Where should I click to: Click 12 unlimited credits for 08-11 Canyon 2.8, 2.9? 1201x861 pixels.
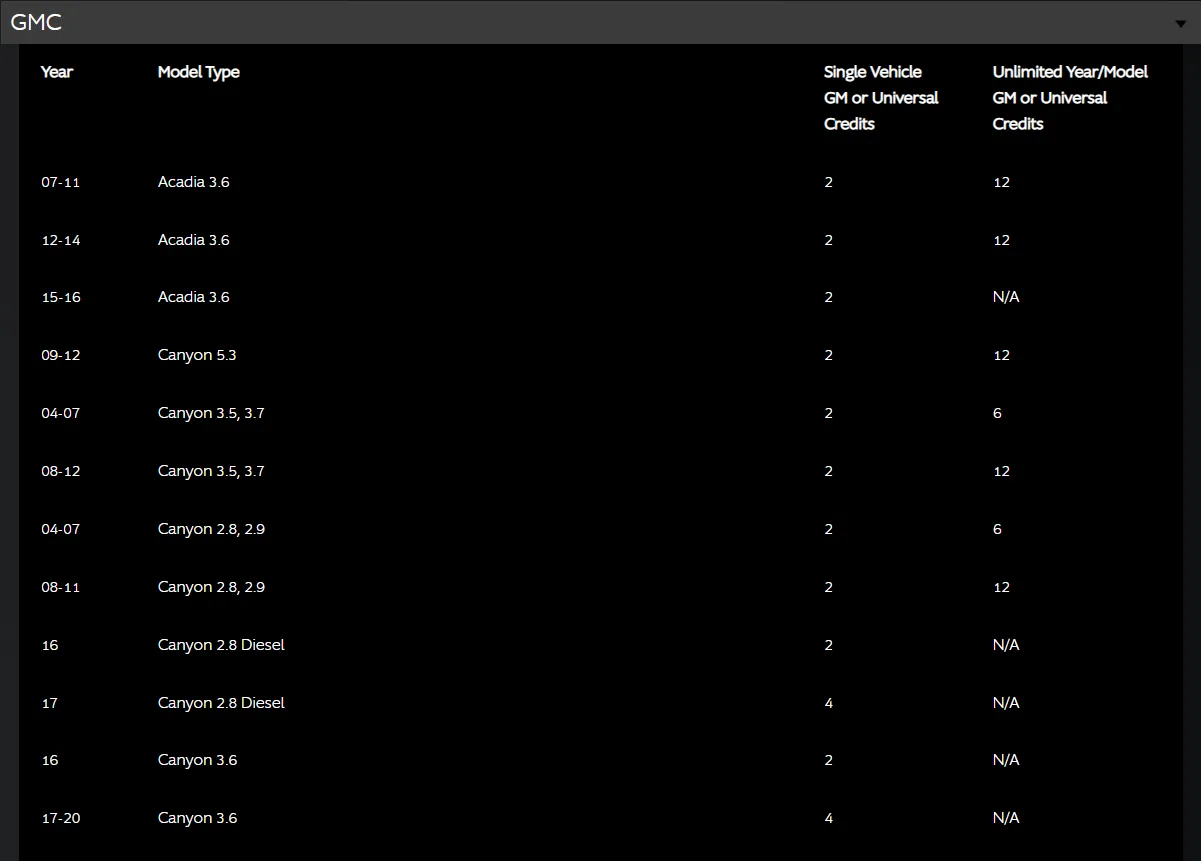click(x=1001, y=587)
